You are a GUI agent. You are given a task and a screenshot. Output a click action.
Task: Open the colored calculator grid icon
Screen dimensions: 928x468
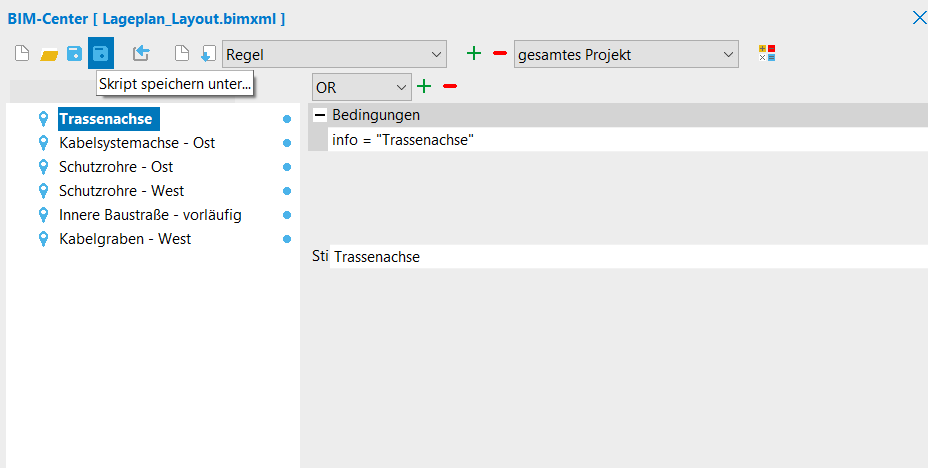click(x=767, y=54)
